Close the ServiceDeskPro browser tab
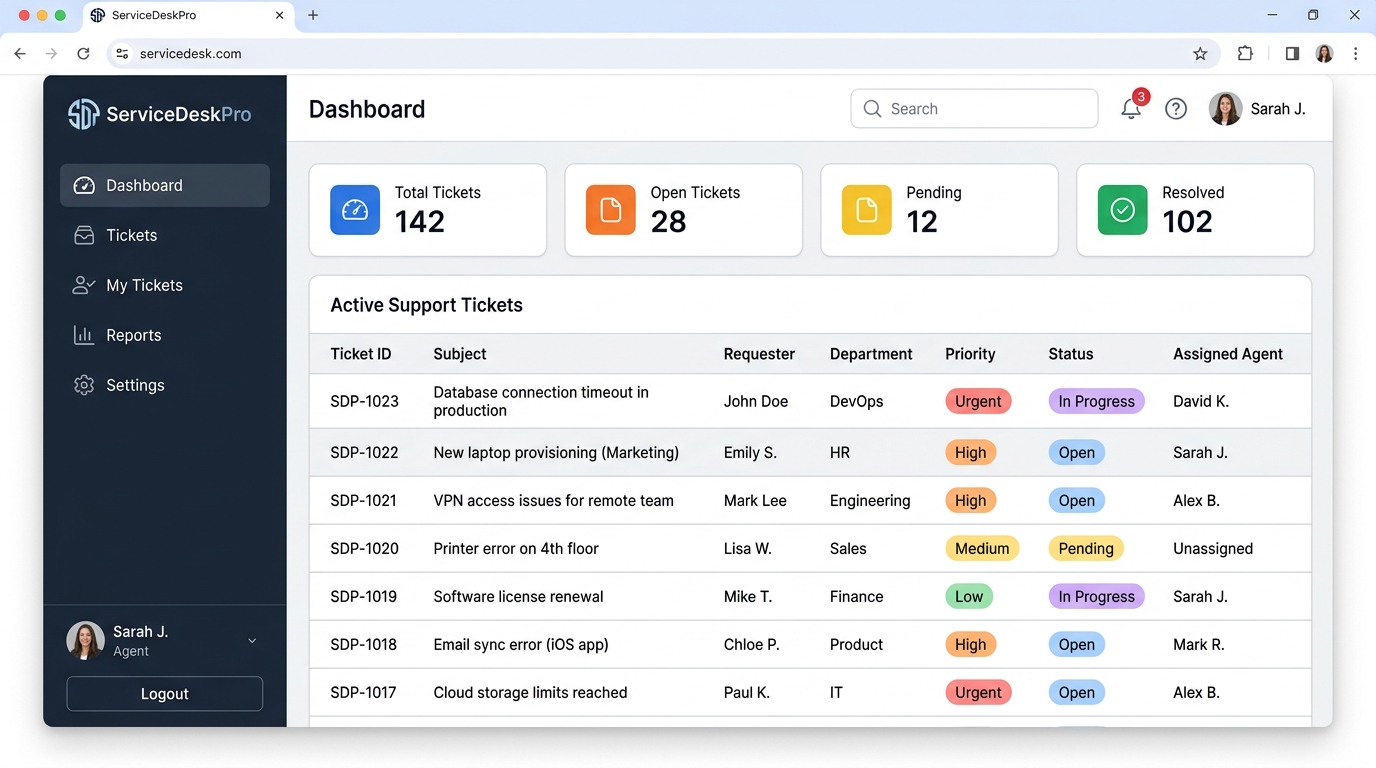 point(280,15)
